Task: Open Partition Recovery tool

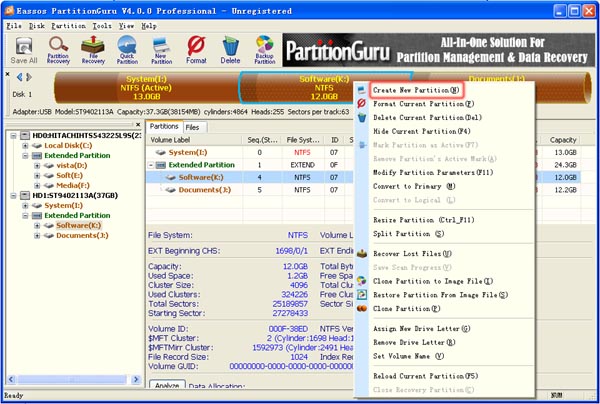Action: 58,50
